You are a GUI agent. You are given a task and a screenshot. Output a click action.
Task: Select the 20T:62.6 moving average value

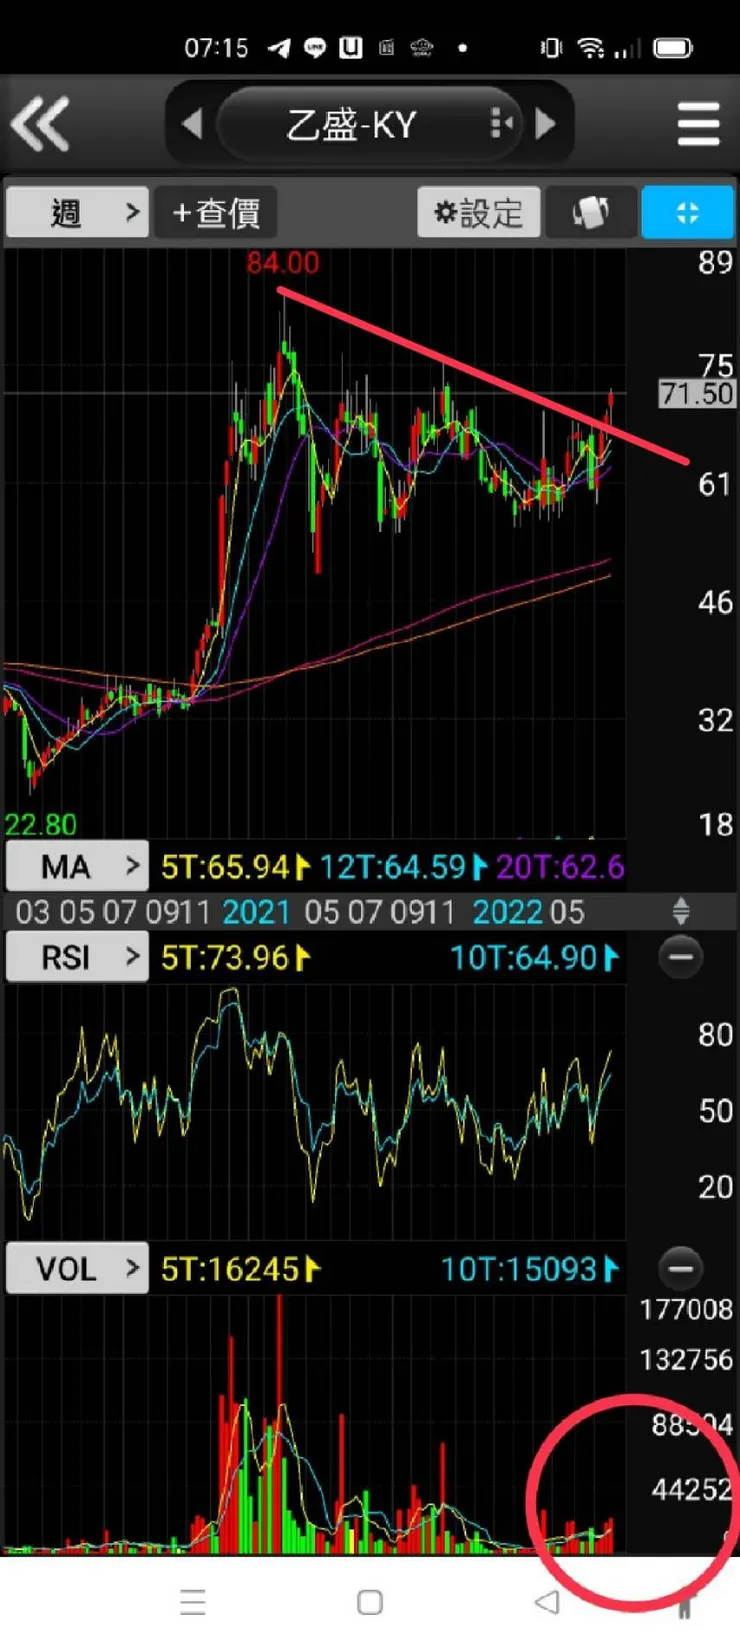pos(561,866)
